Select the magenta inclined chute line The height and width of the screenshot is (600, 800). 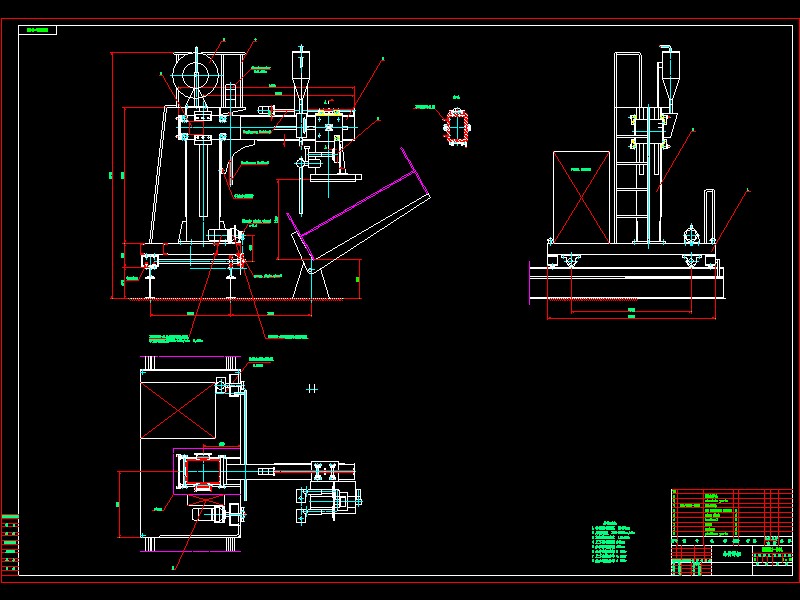click(x=357, y=202)
